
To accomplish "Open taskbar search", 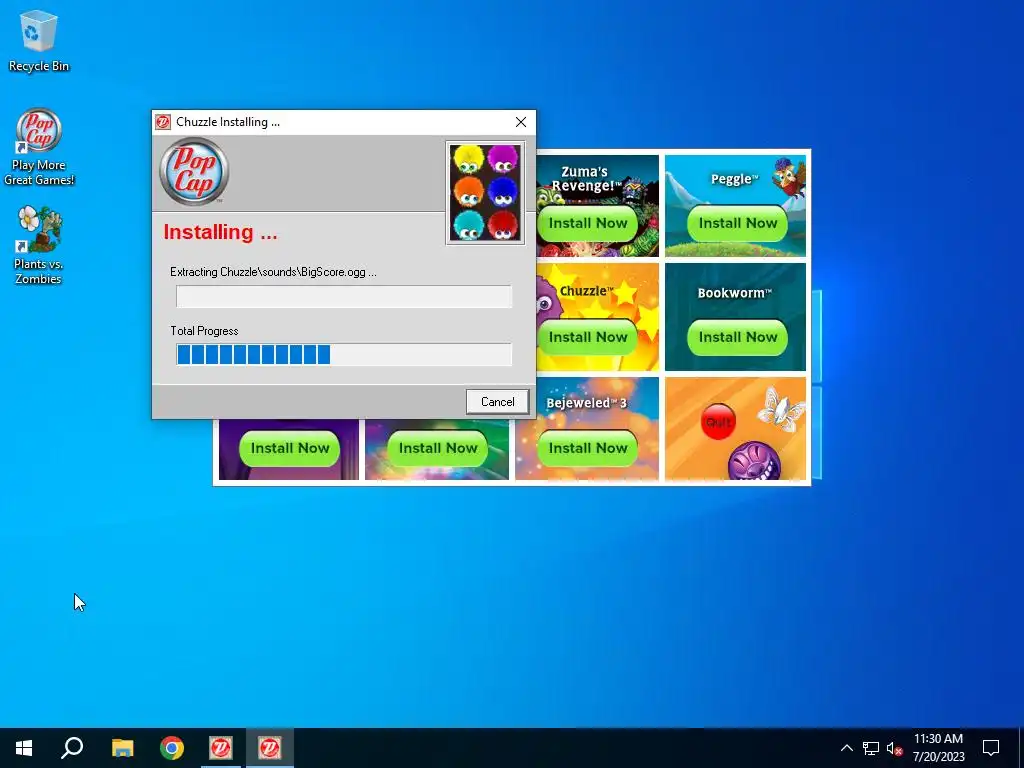I will (x=72, y=748).
